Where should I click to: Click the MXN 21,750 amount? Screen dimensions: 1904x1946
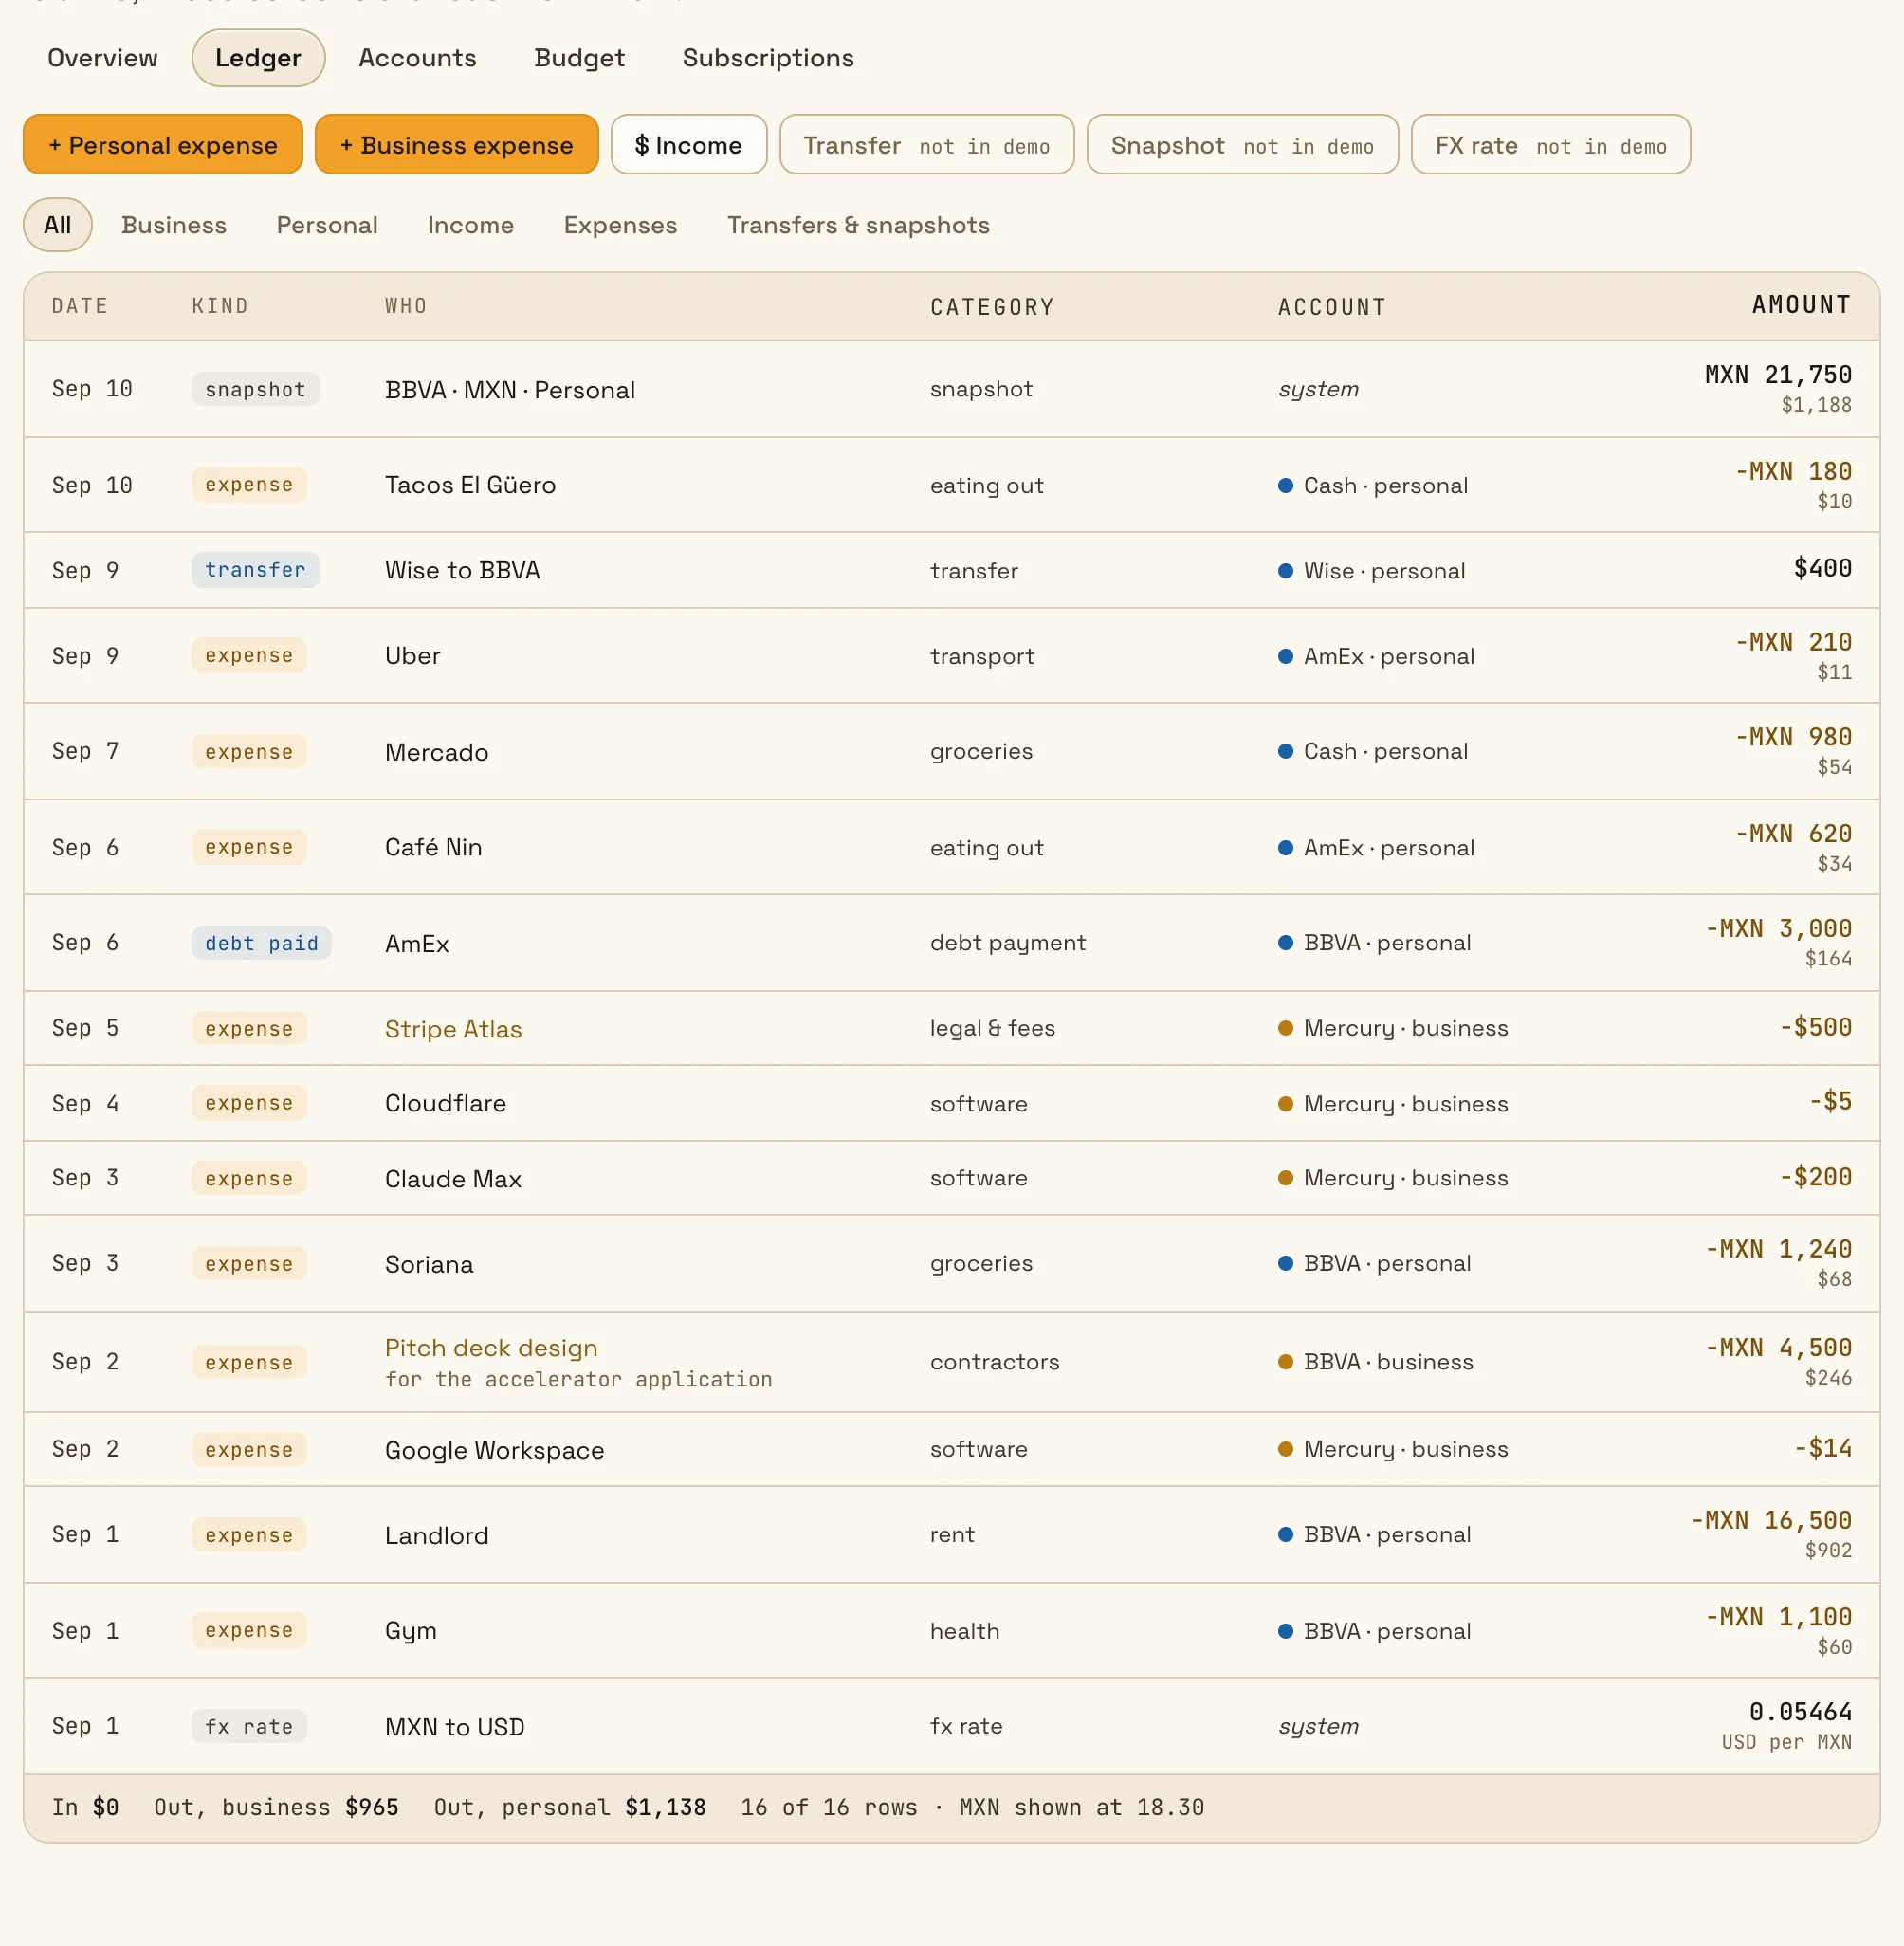tap(1778, 375)
